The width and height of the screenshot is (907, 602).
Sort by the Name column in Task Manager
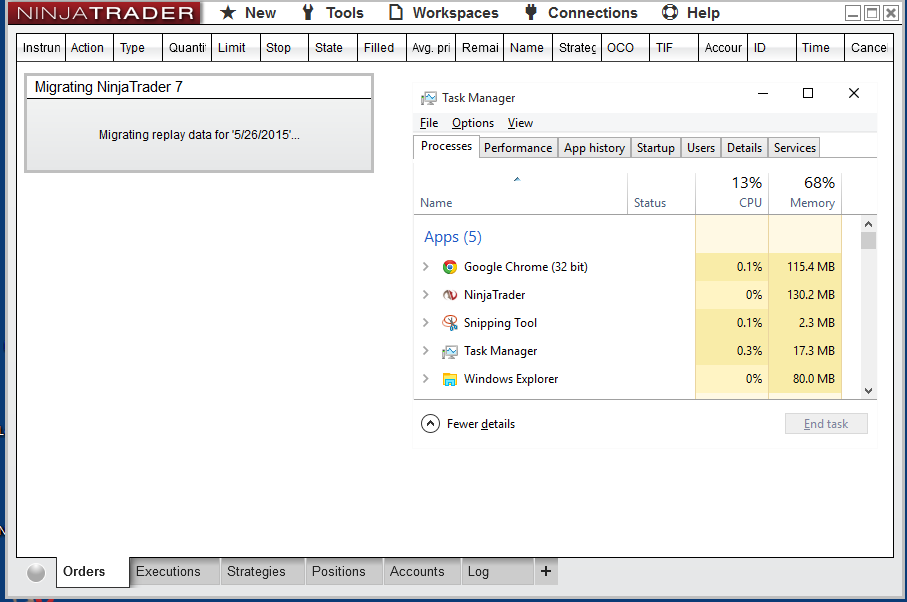point(521,193)
